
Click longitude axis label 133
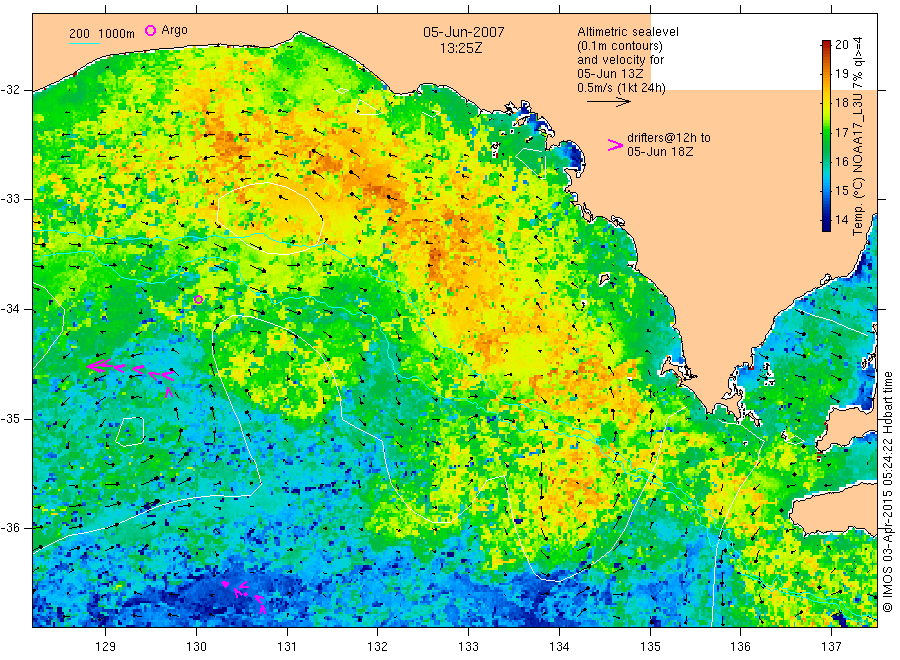[468, 647]
